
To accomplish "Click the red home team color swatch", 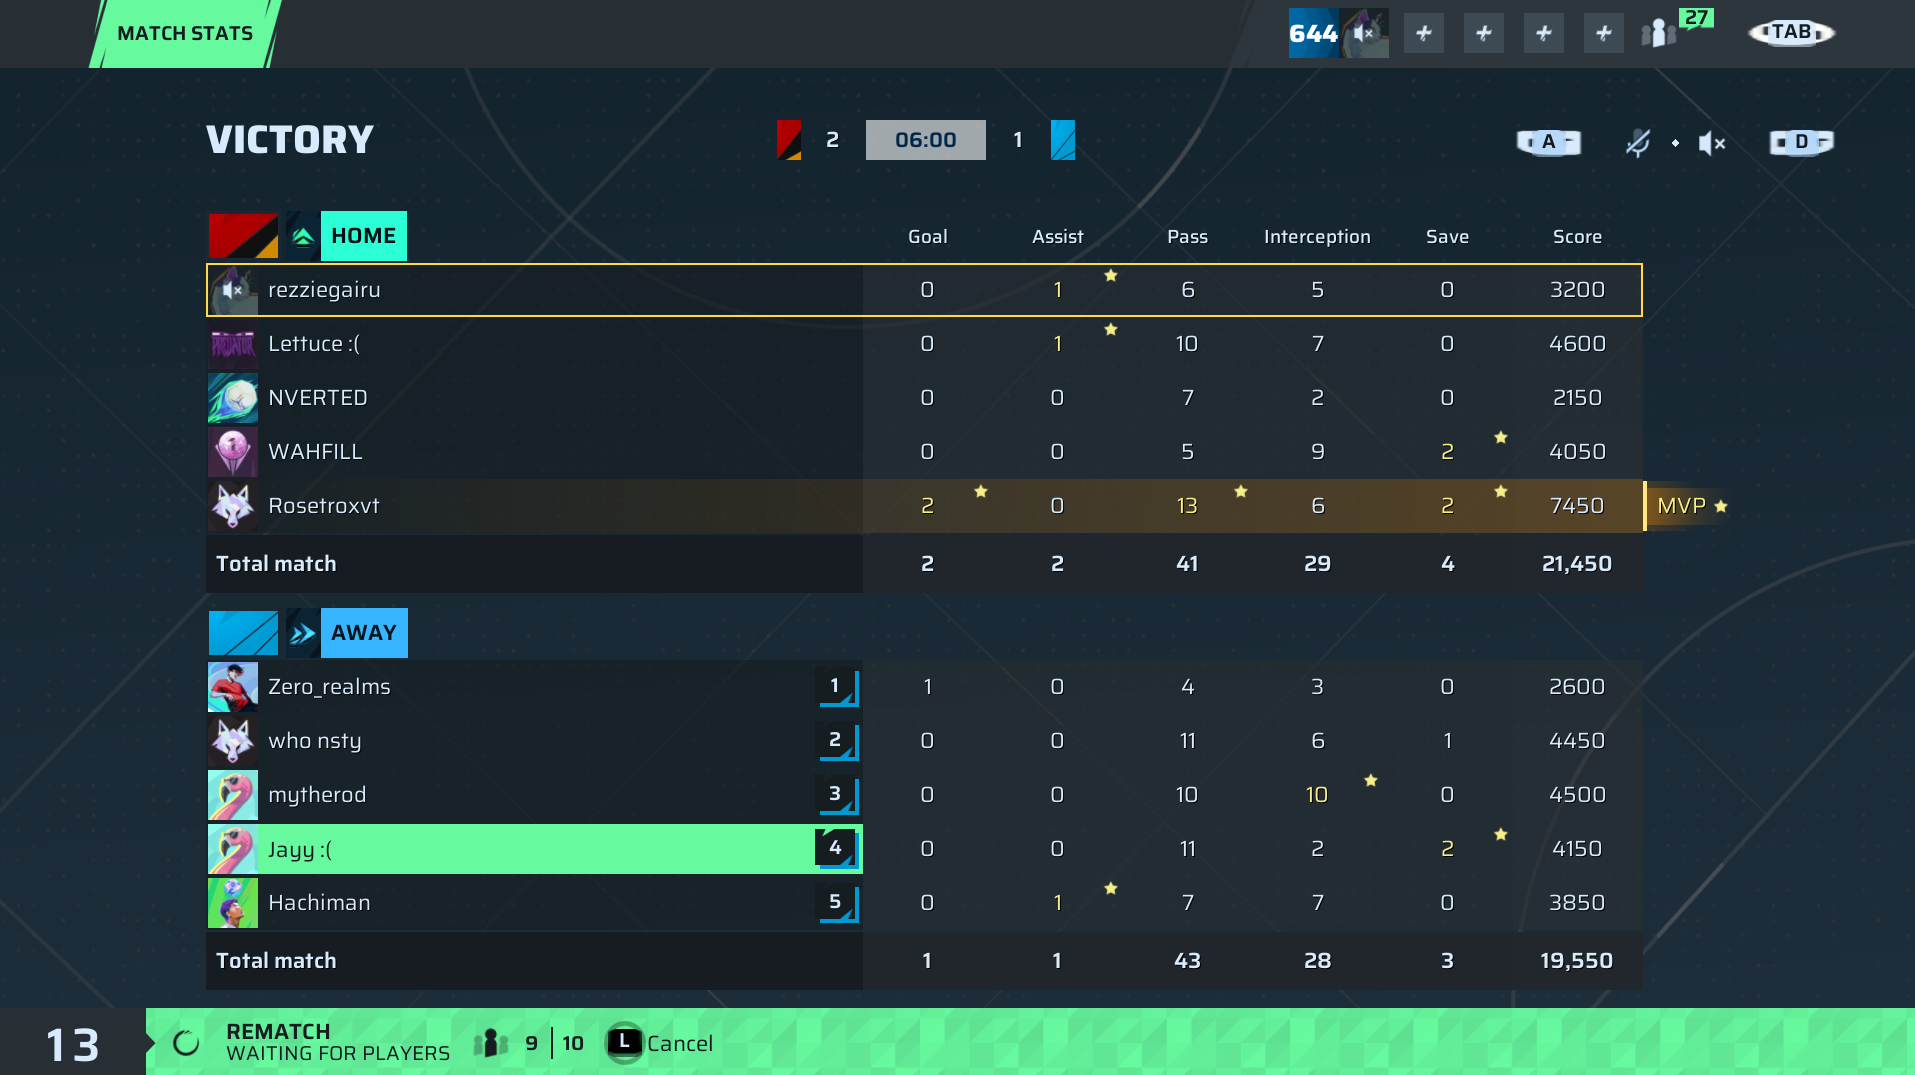I will (243, 236).
